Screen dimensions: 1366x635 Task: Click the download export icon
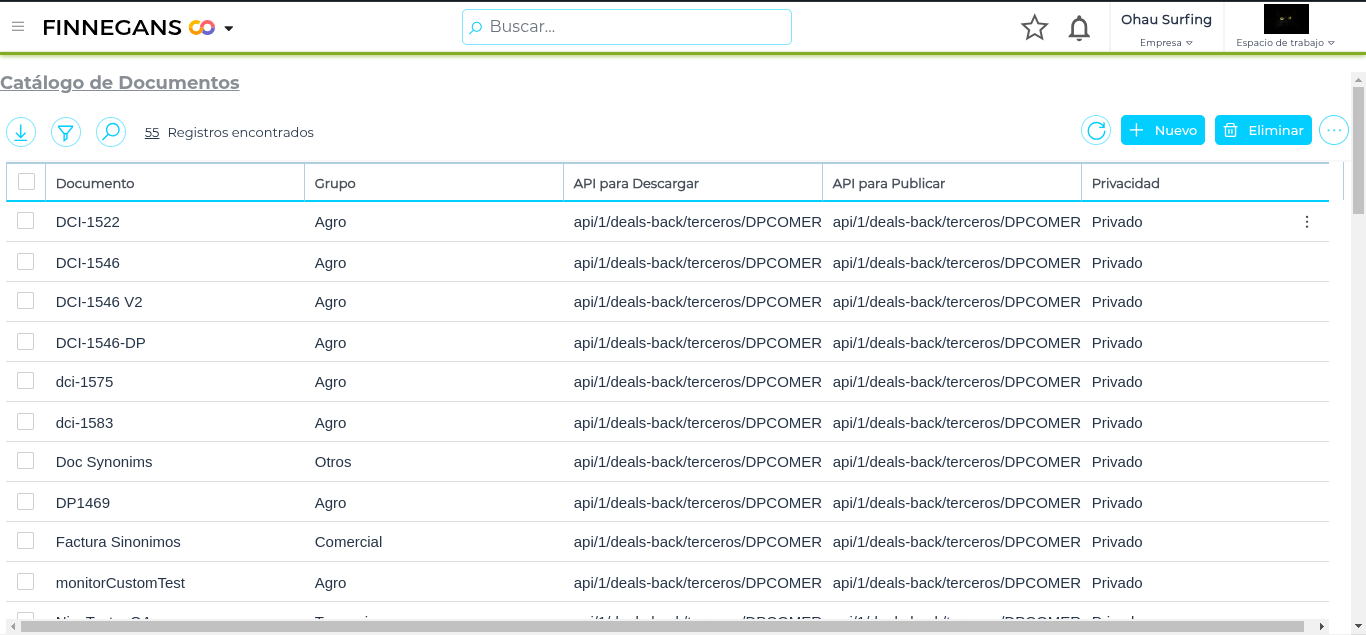(21, 132)
